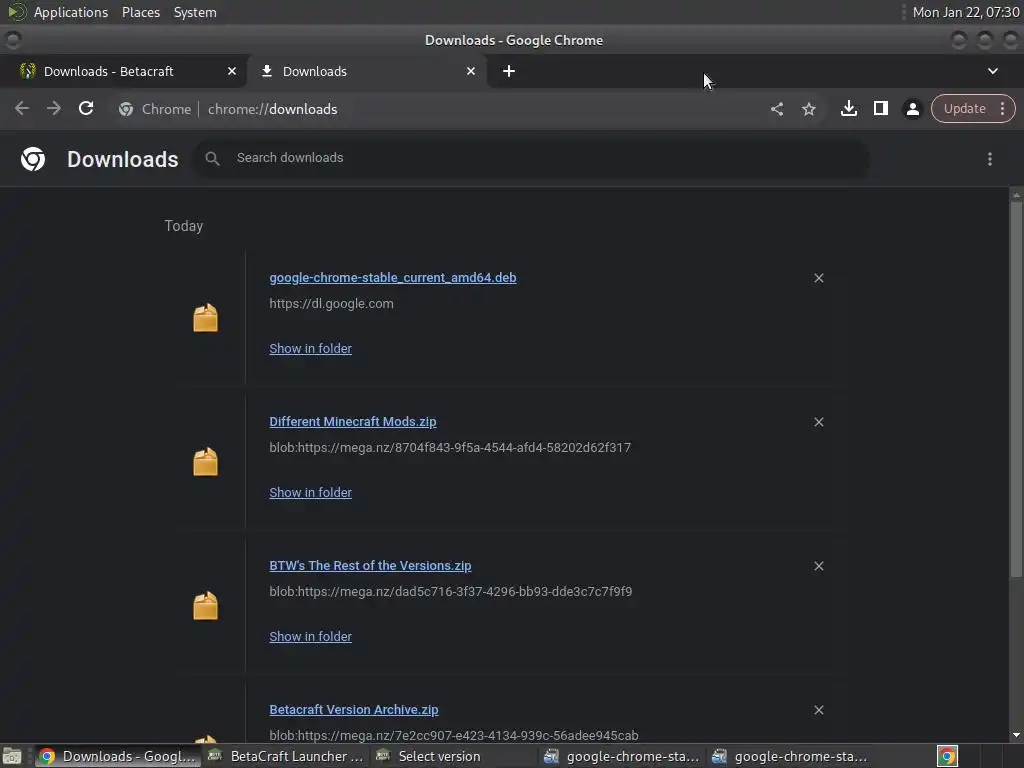Close the Downloads - Betacraft tab
Screen dimensions: 1024x768
(x=232, y=71)
